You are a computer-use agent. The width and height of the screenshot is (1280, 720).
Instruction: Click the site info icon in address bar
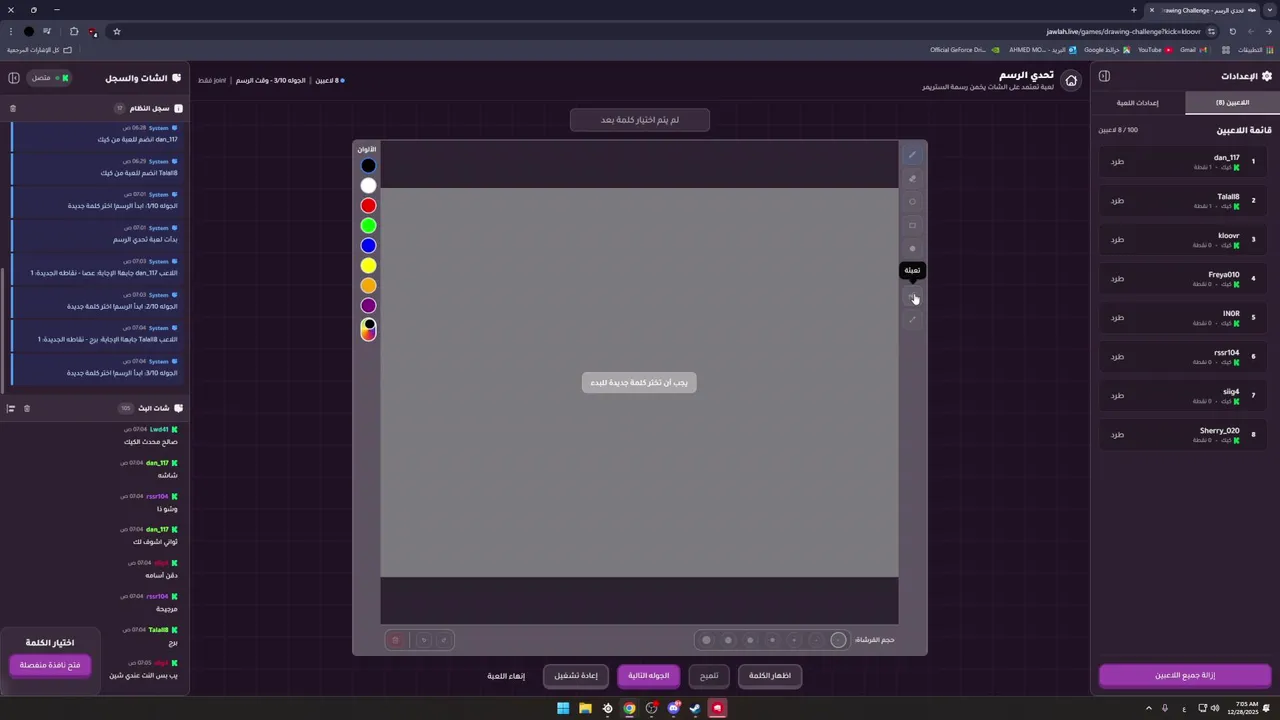click(x=1211, y=31)
